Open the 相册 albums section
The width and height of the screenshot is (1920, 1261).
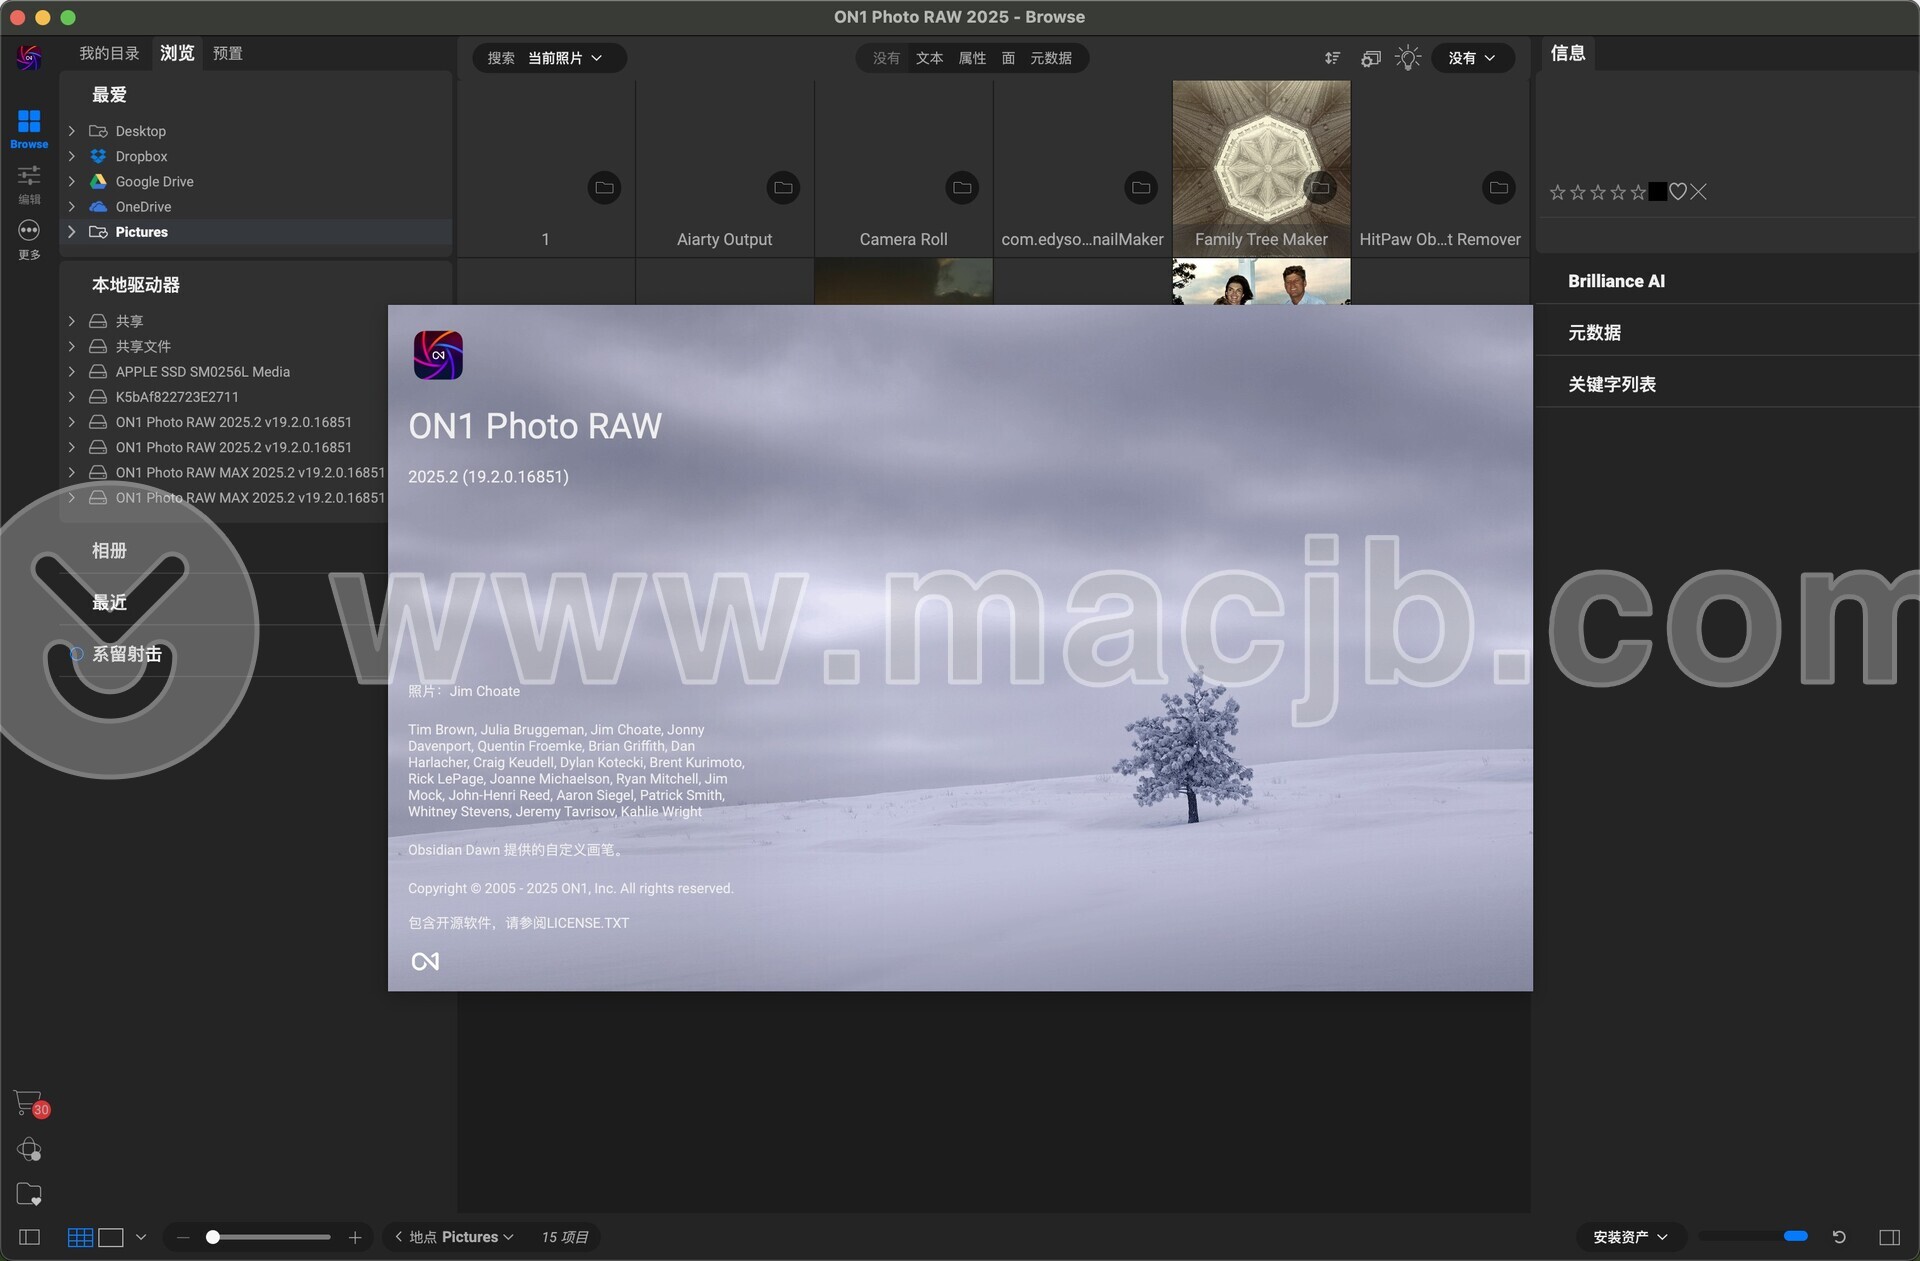point(109,551)
